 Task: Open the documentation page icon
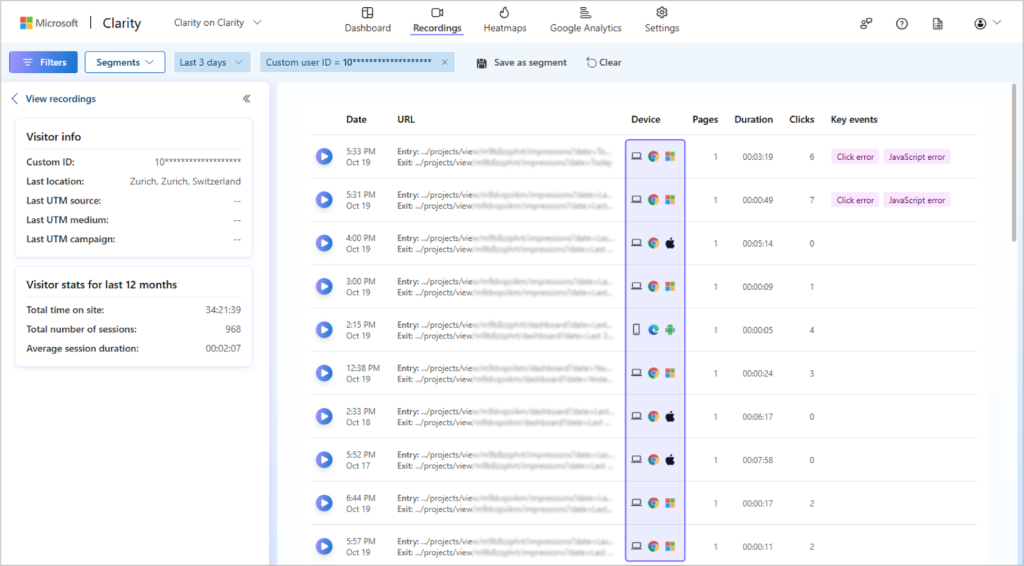pos(937,24)
